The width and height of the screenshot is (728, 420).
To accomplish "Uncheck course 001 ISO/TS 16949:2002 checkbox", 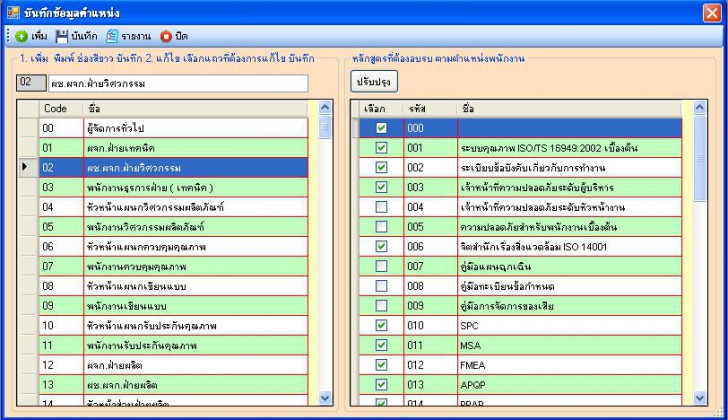I will tap(381, 148).
